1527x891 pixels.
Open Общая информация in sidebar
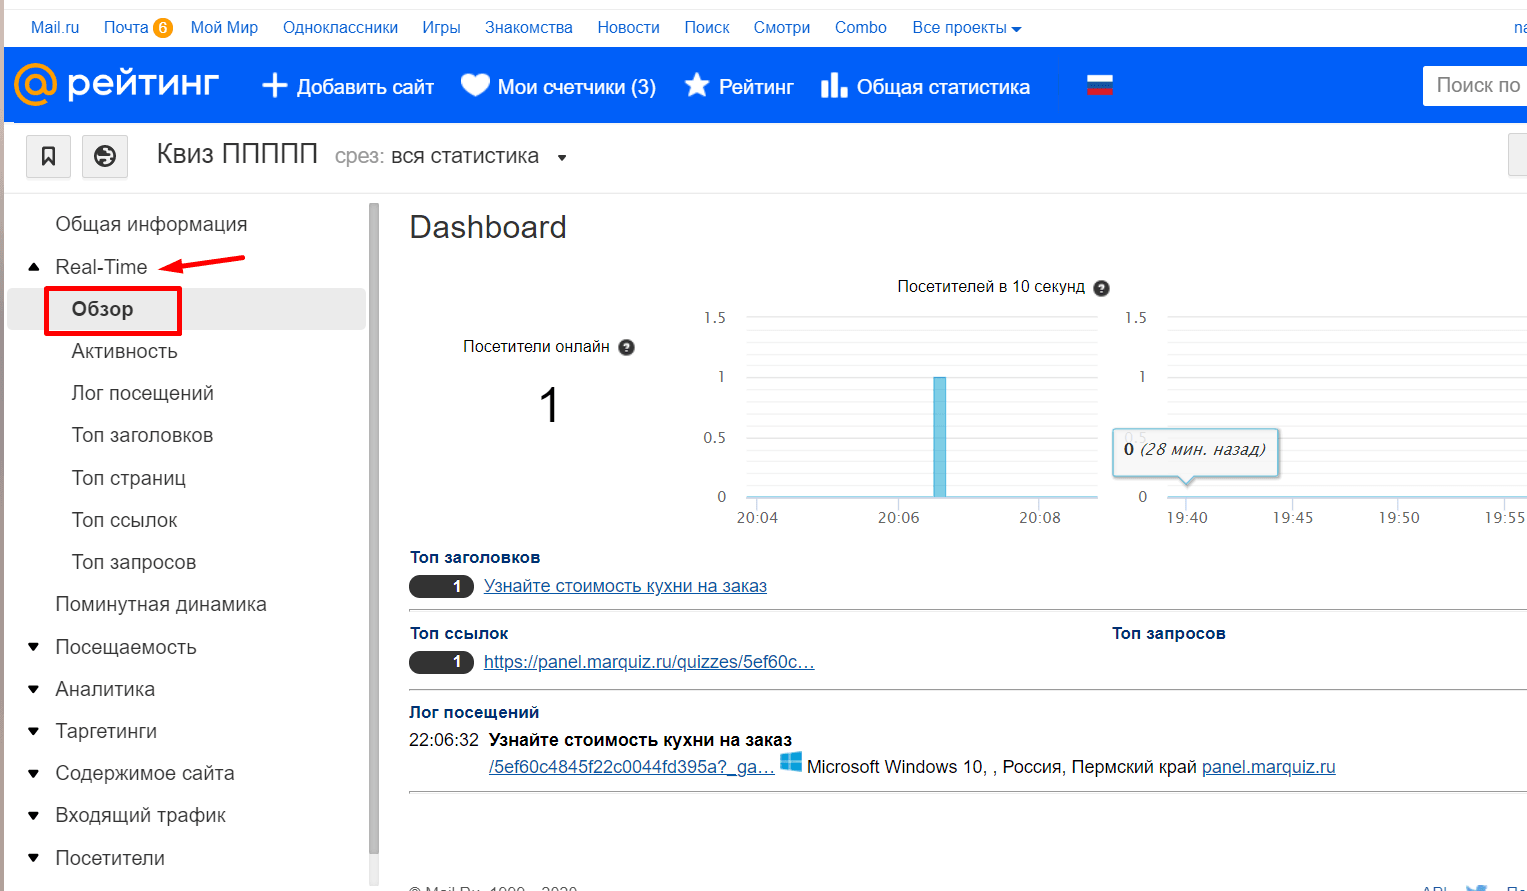151,224
